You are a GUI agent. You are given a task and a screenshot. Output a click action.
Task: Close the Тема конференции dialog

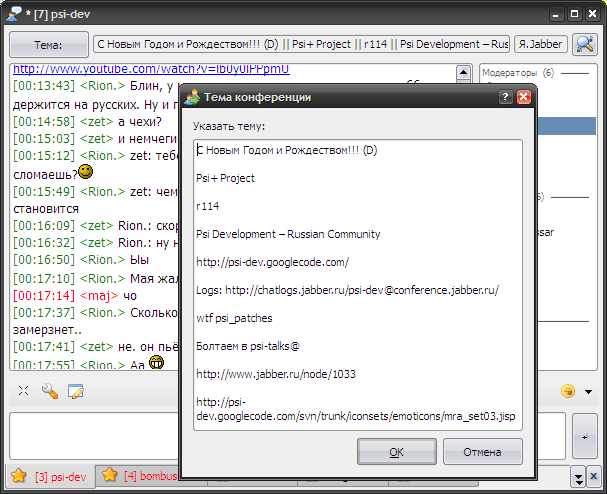(x=523, y=97)
